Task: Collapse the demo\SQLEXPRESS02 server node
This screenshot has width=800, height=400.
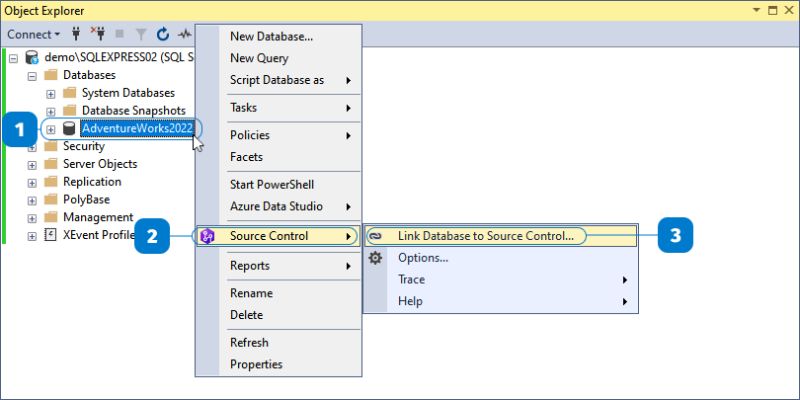Action: coord(13,58)
